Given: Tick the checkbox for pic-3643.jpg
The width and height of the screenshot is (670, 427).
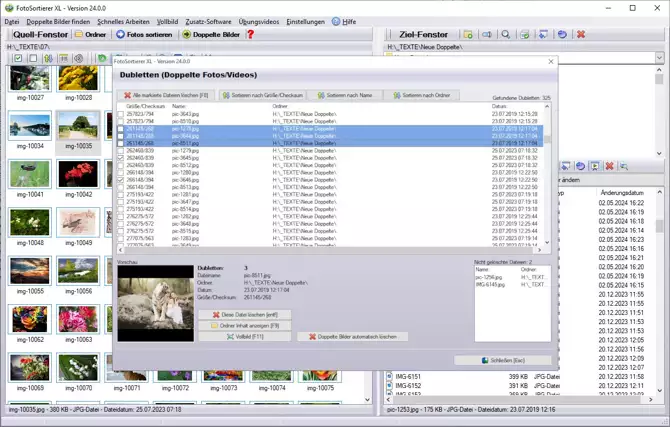Looking at the screenshot, I should (x=121, y=114).
